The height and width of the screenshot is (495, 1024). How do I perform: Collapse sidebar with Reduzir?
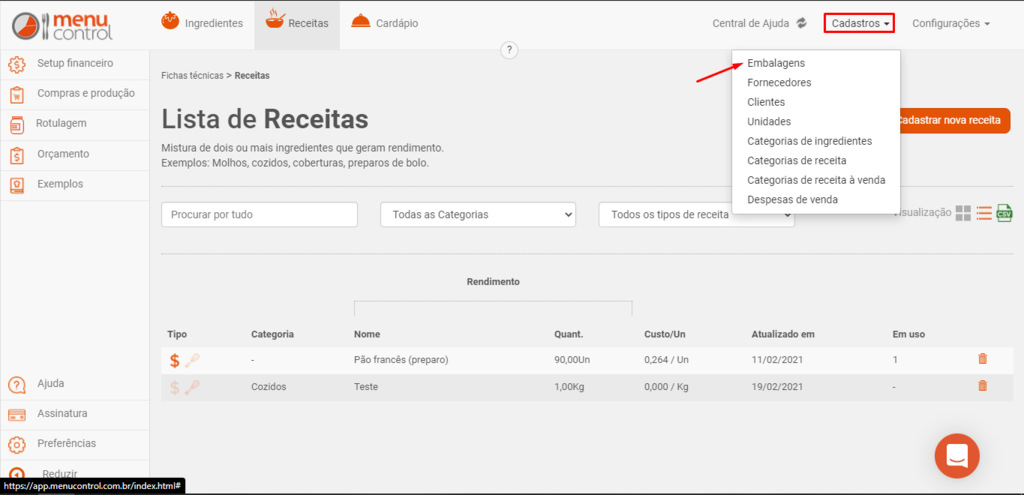[x=59, y=473]
